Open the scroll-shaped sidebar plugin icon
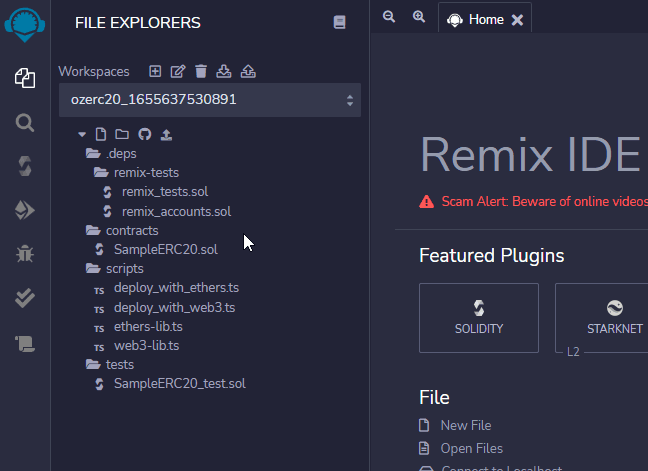This screenshot has width=648, height=471. coord(25,344)
